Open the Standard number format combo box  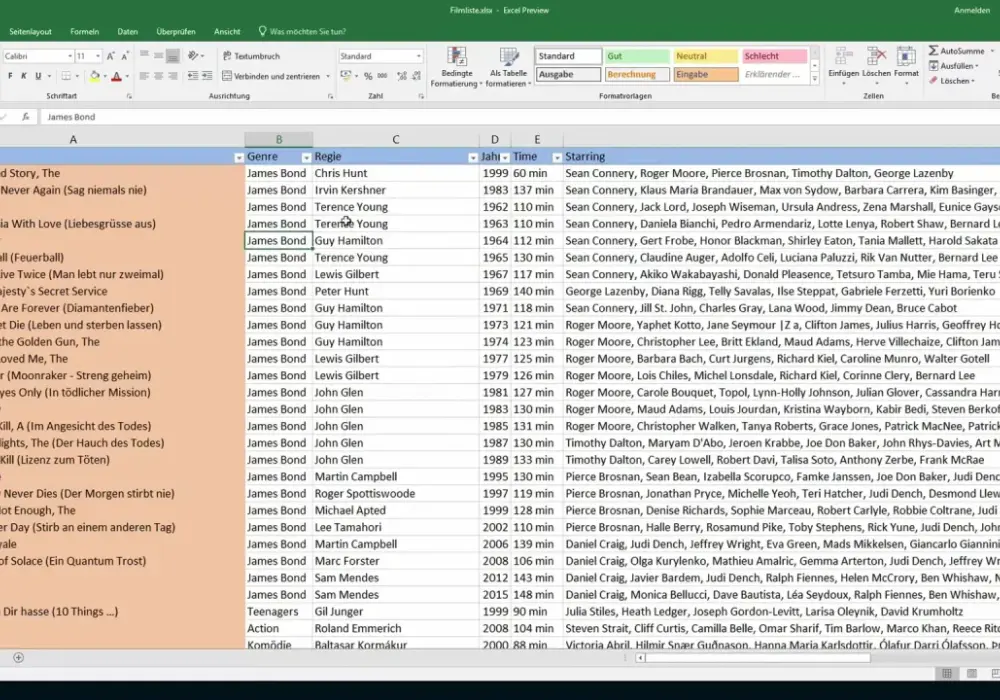[381, 56]
